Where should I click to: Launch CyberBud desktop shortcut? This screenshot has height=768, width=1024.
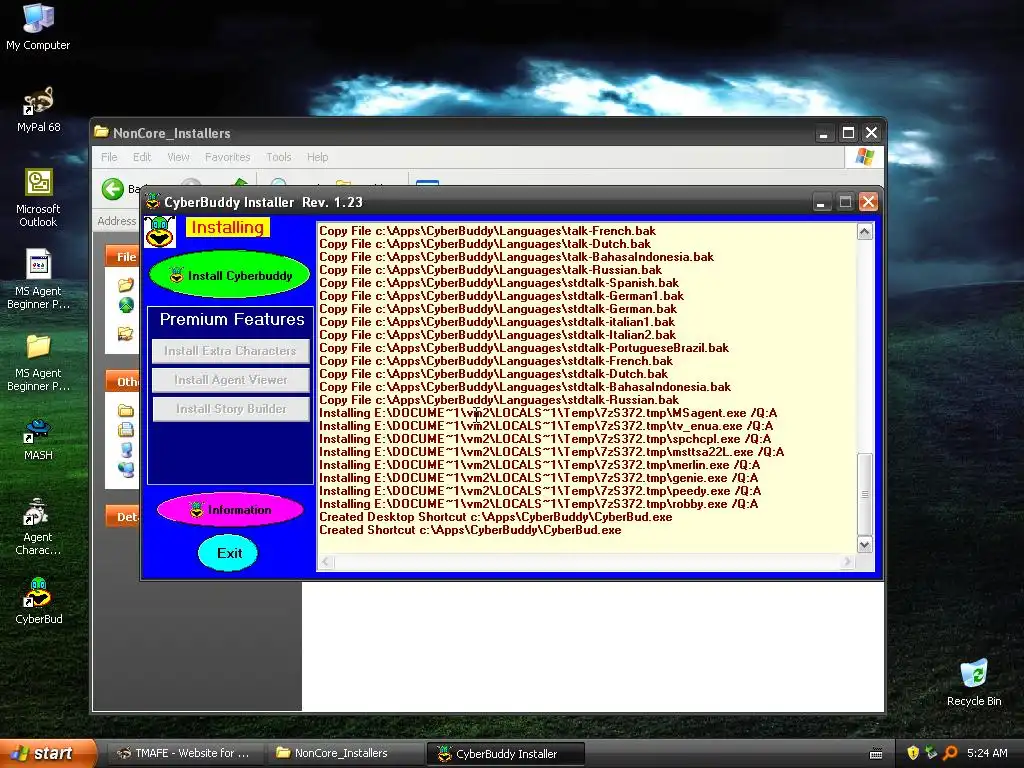tap(38, 601)
